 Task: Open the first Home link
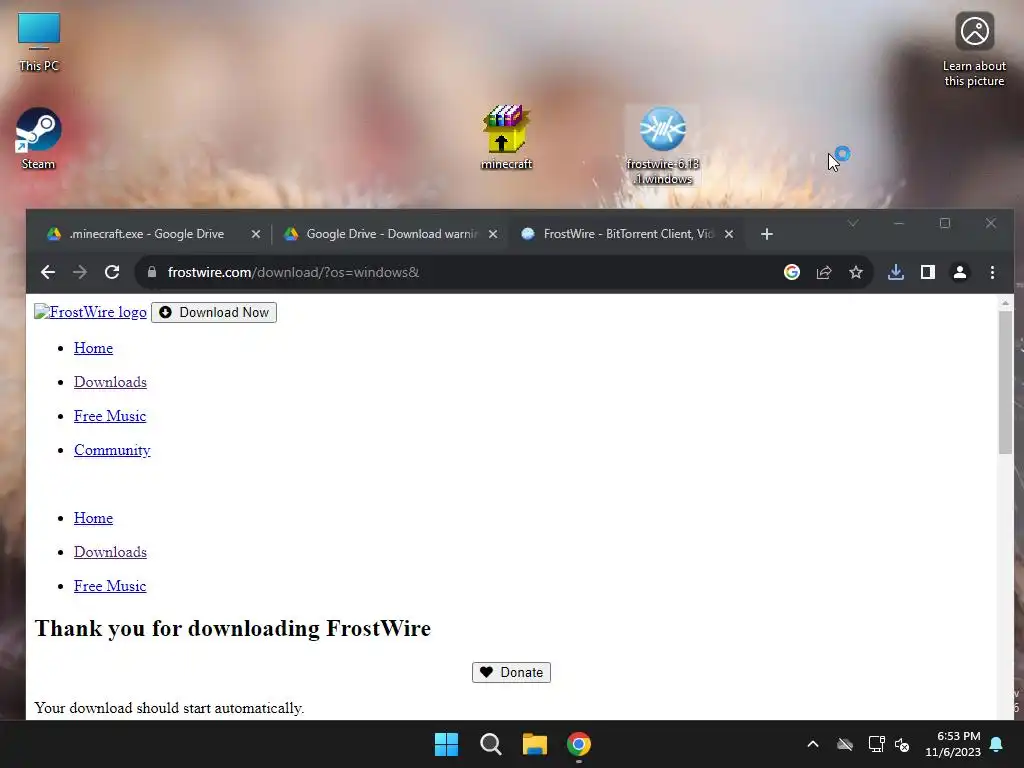pyautogui.click(x=93, y=348)
